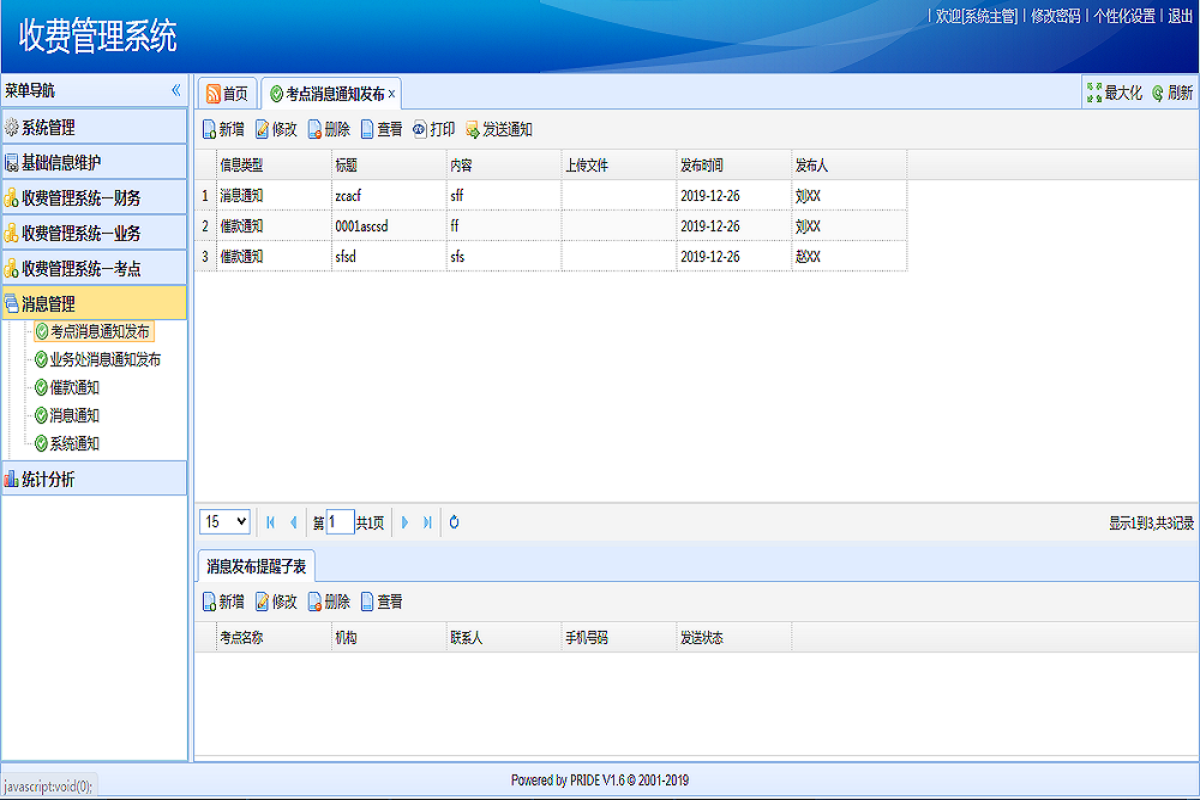Click the 打印 print icon
Viewport: 1200px width, 800px height.
(x=420, y=129)
